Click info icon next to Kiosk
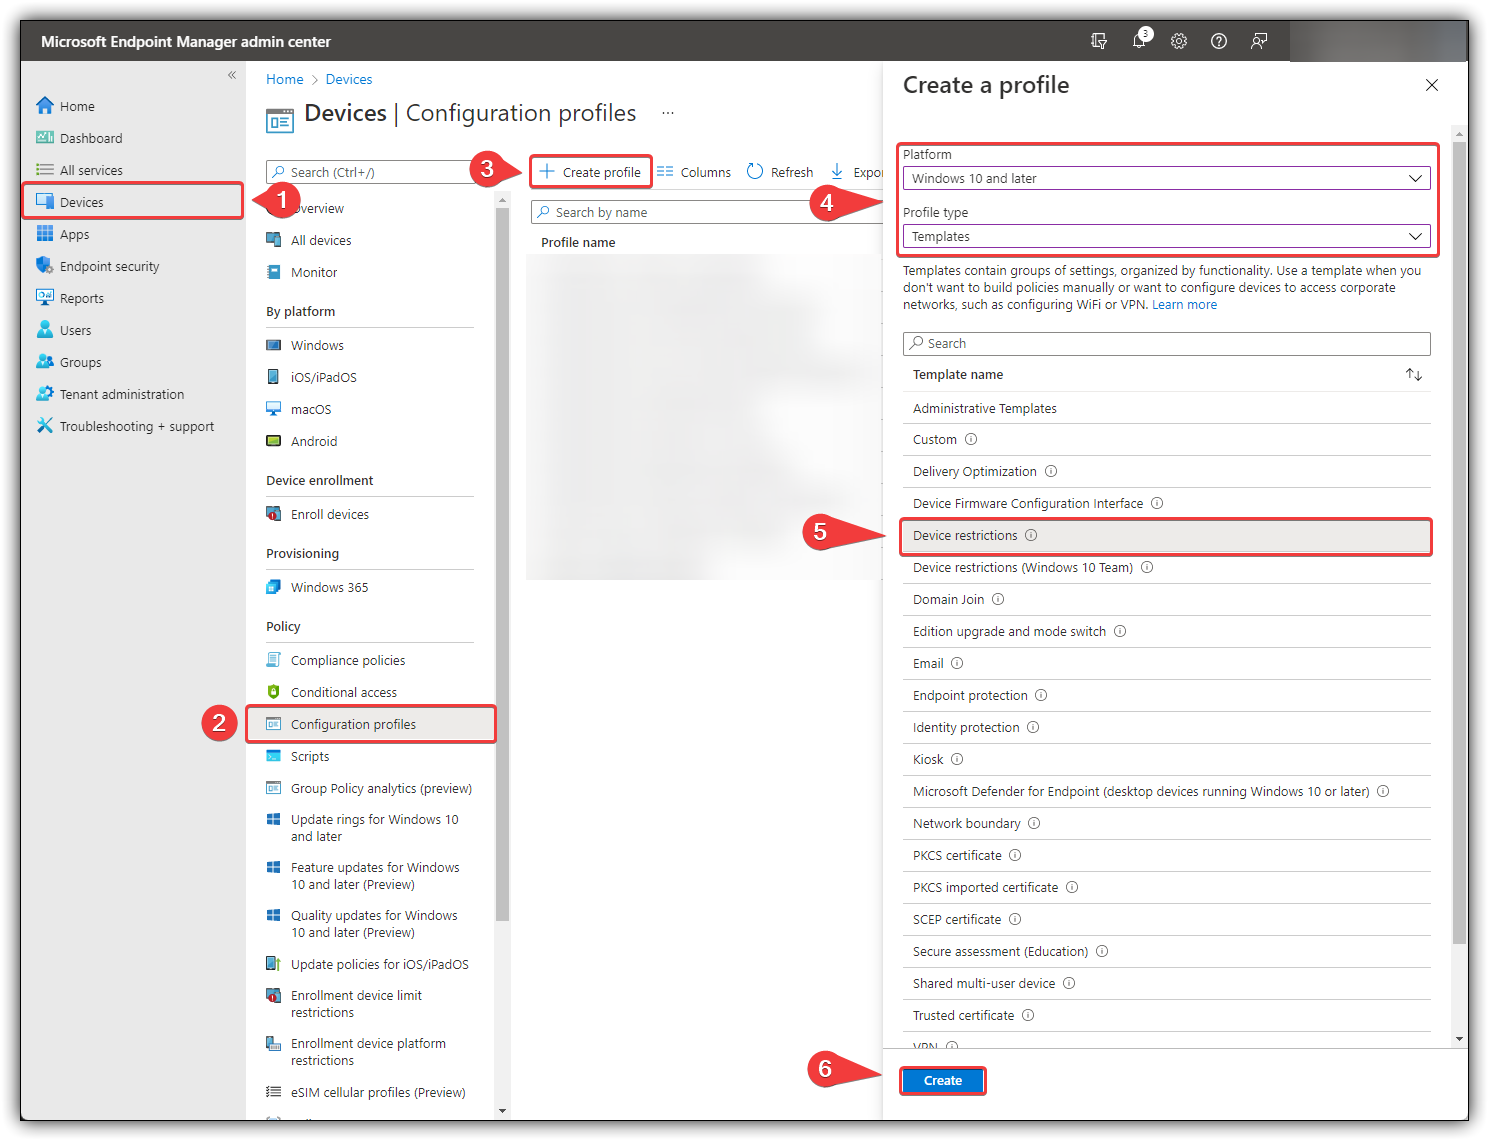1489x1141 pixels. [x=957, y=759]
